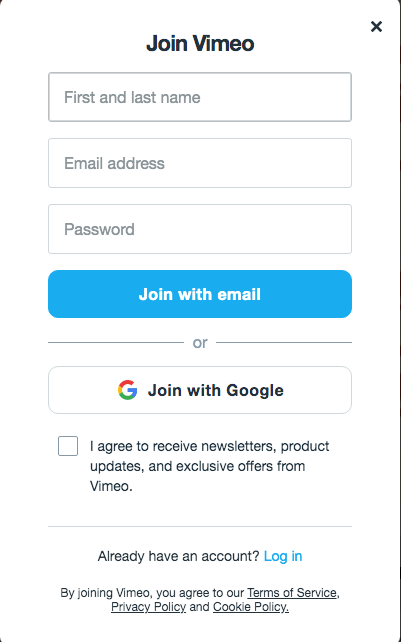Image resolution: width=401 pixels, height=642 pixels.
Task: Open the Log in link
Action: [x=283, y=556]
